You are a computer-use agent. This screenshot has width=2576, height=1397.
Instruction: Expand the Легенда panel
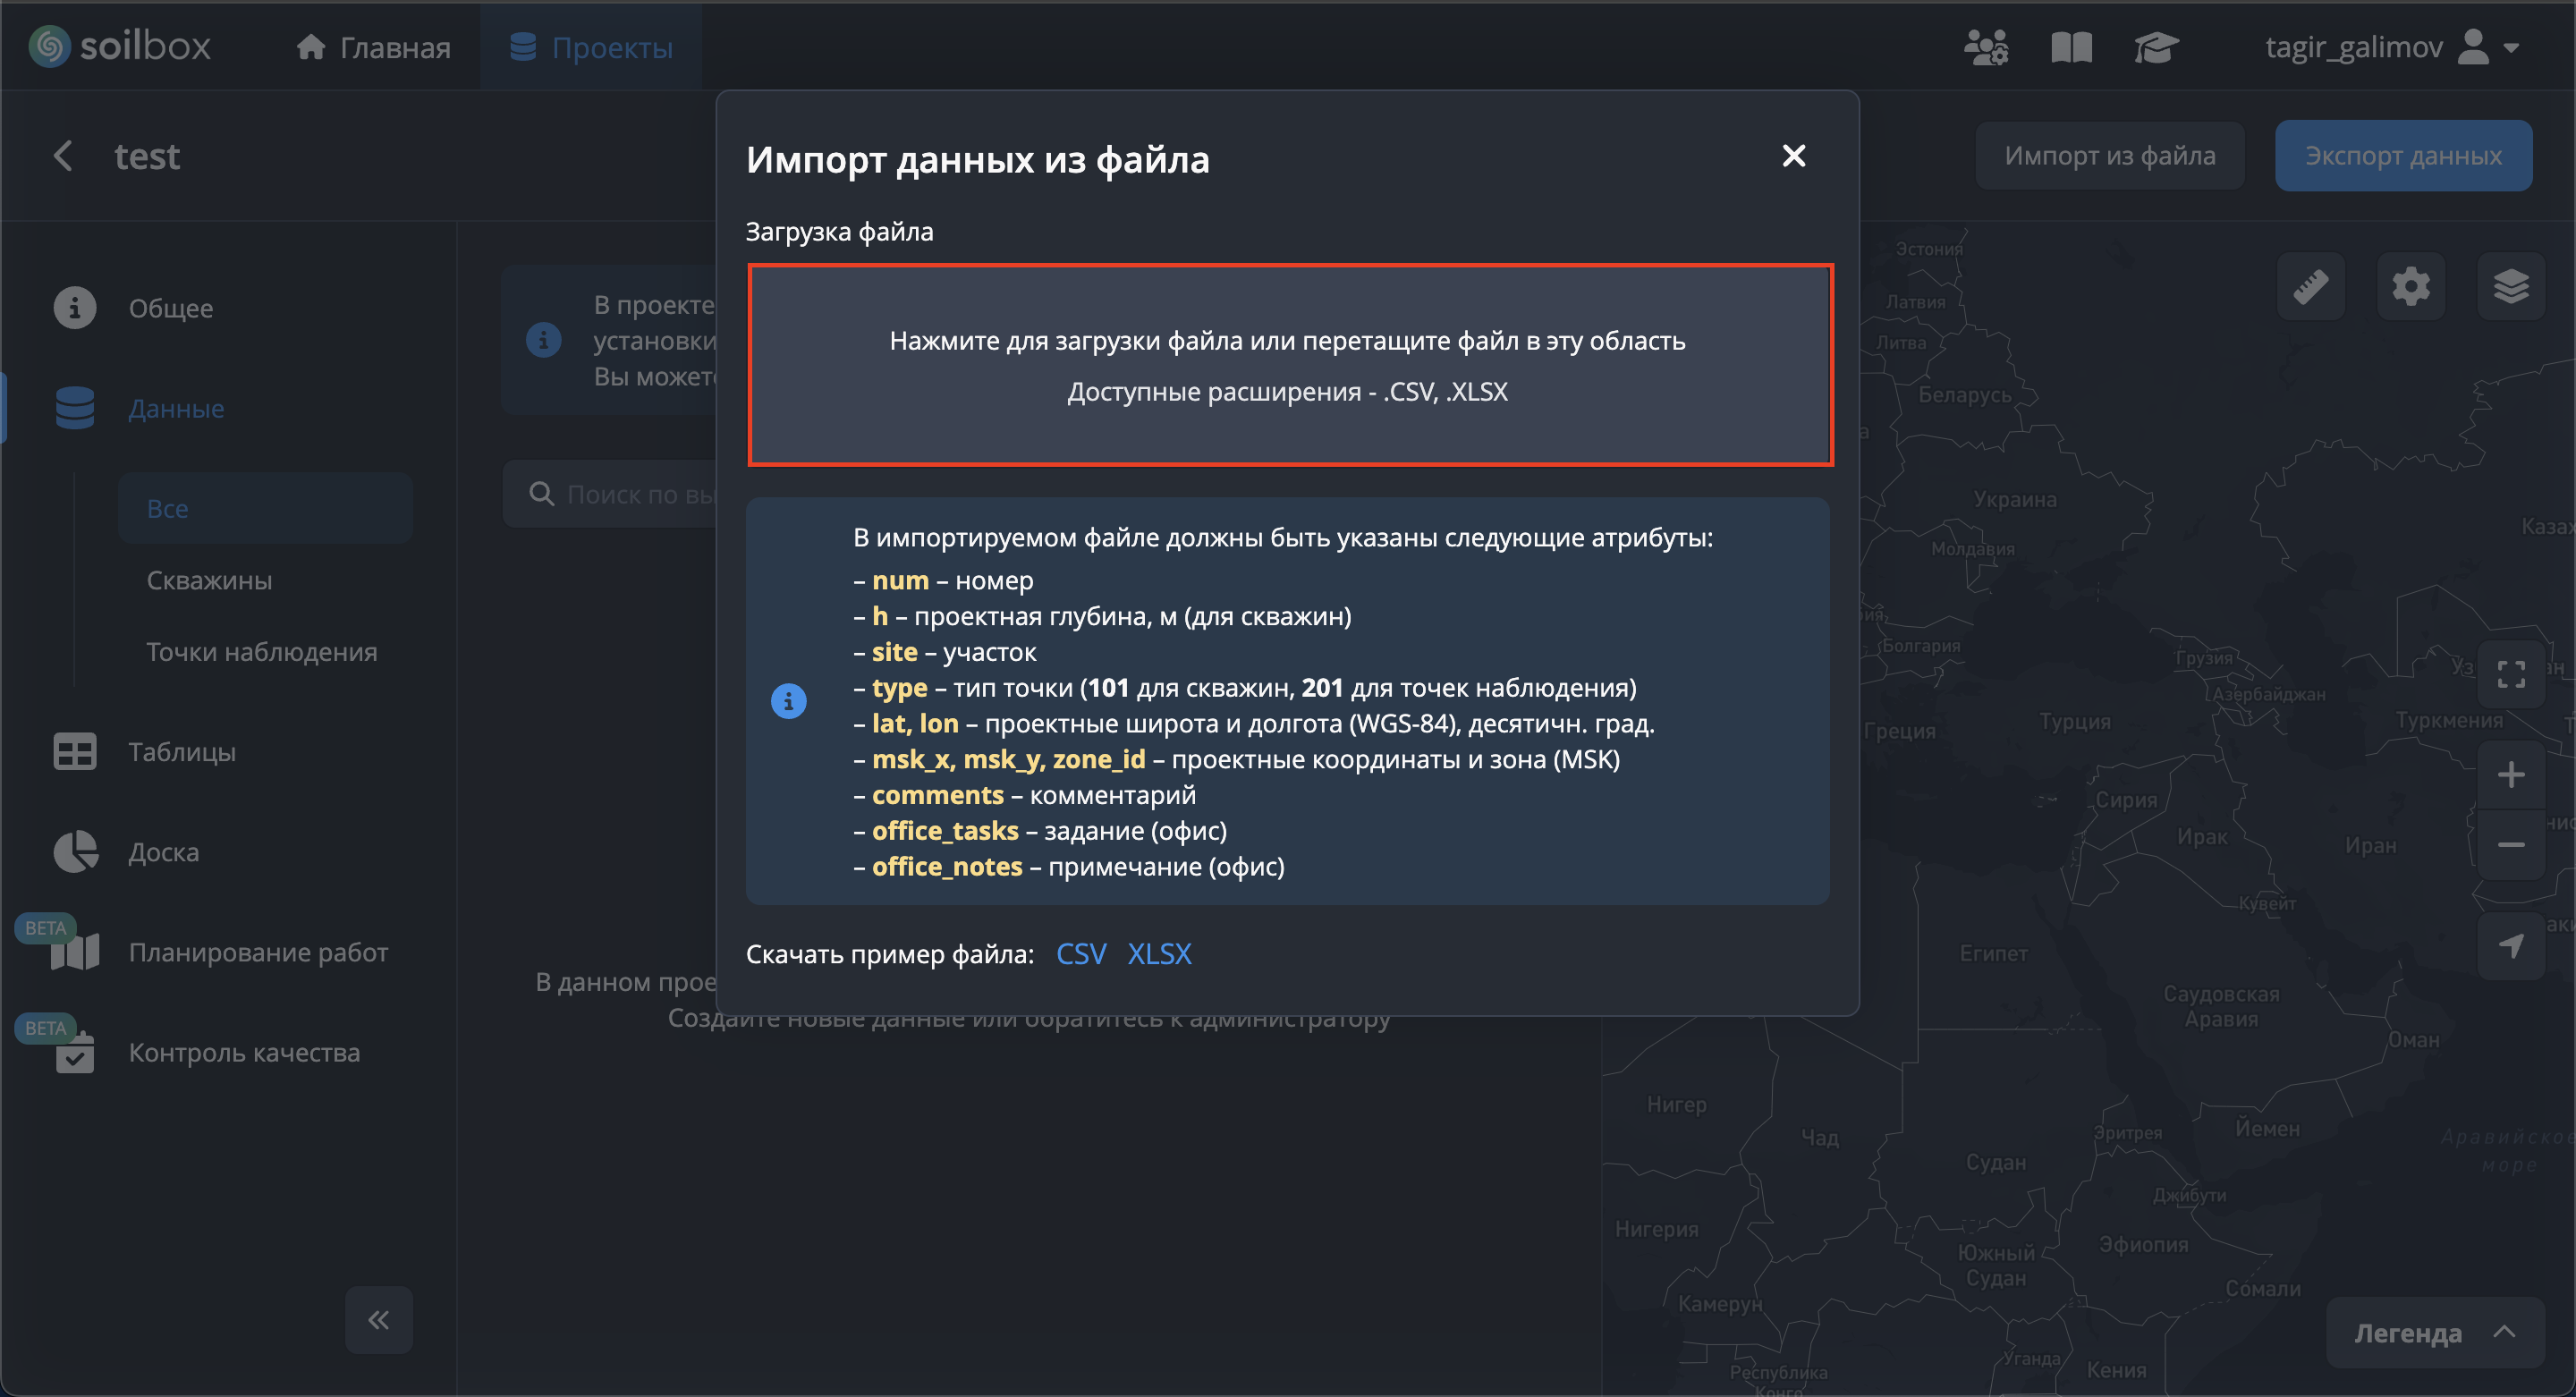point(2433,1333)
